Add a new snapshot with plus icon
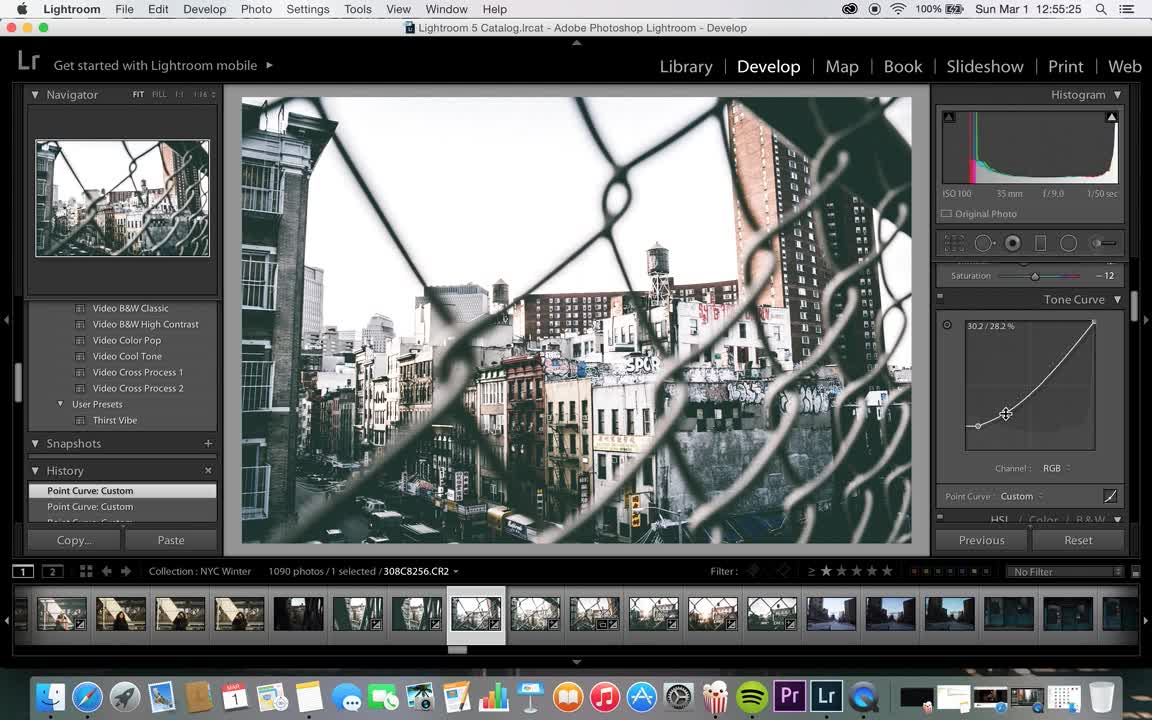 [208, 443]
